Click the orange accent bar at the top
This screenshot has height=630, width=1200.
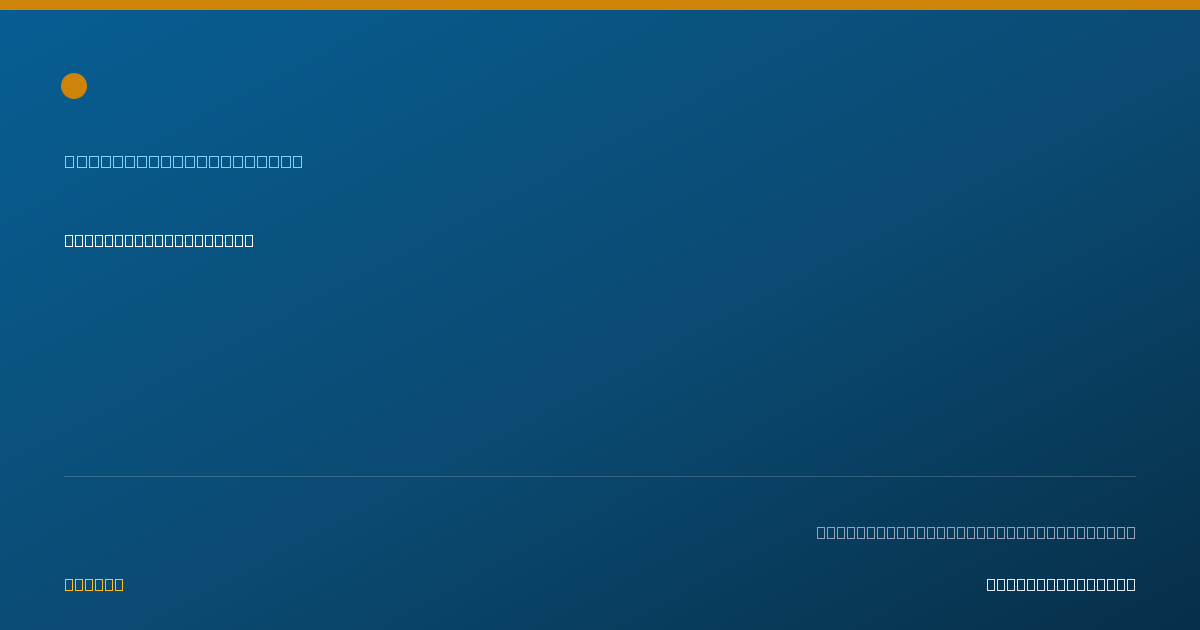coord(600,5)
